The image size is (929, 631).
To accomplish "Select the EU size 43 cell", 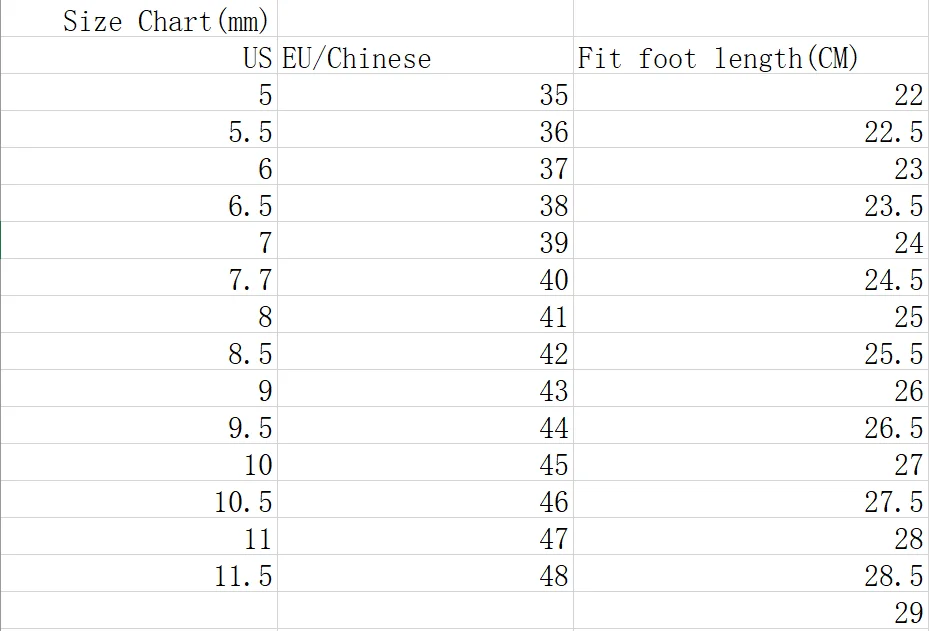I will pos(425,389).
